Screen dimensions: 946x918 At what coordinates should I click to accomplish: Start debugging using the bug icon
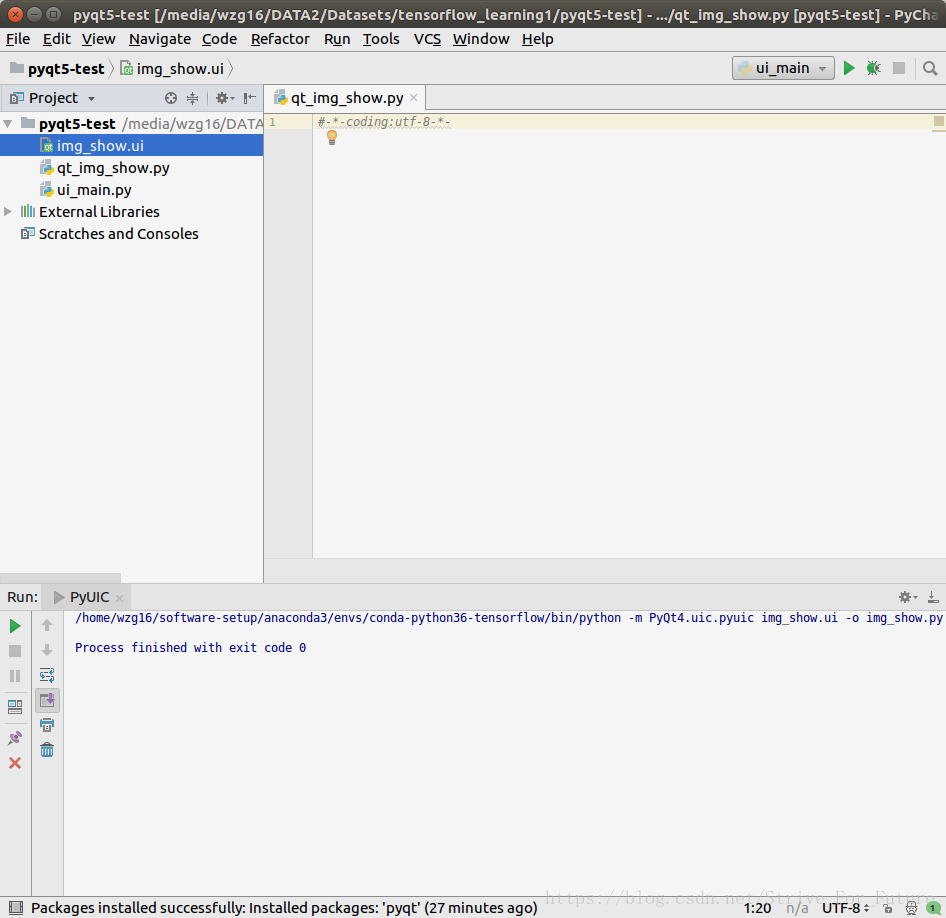872,67
